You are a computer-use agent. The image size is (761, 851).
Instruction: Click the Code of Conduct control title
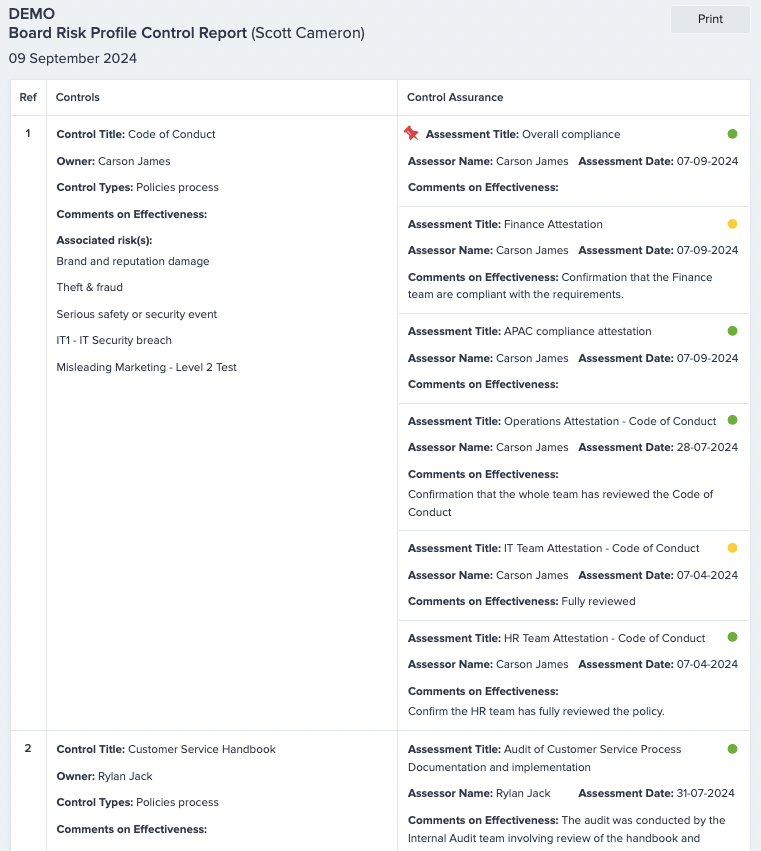click(x=172, y=134)
